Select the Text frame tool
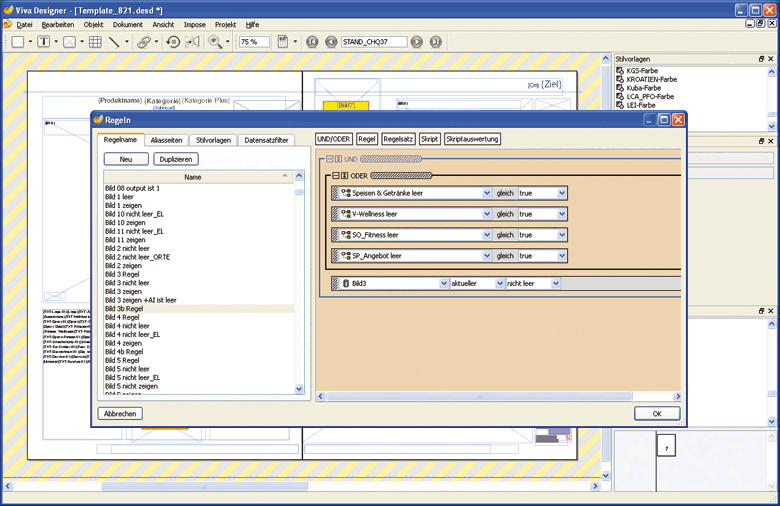The image size is (780, 506). coord(44,42)
